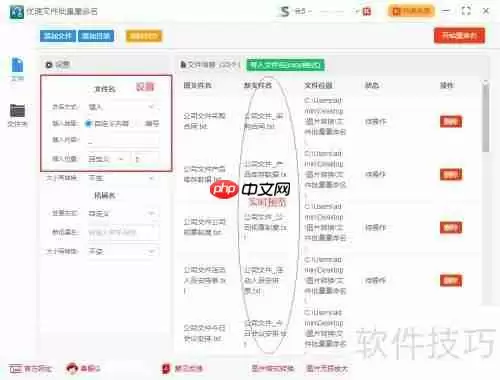Delete the second file row
The height and width of the screenshot is (380, 500).
click(x=451, y=174)
